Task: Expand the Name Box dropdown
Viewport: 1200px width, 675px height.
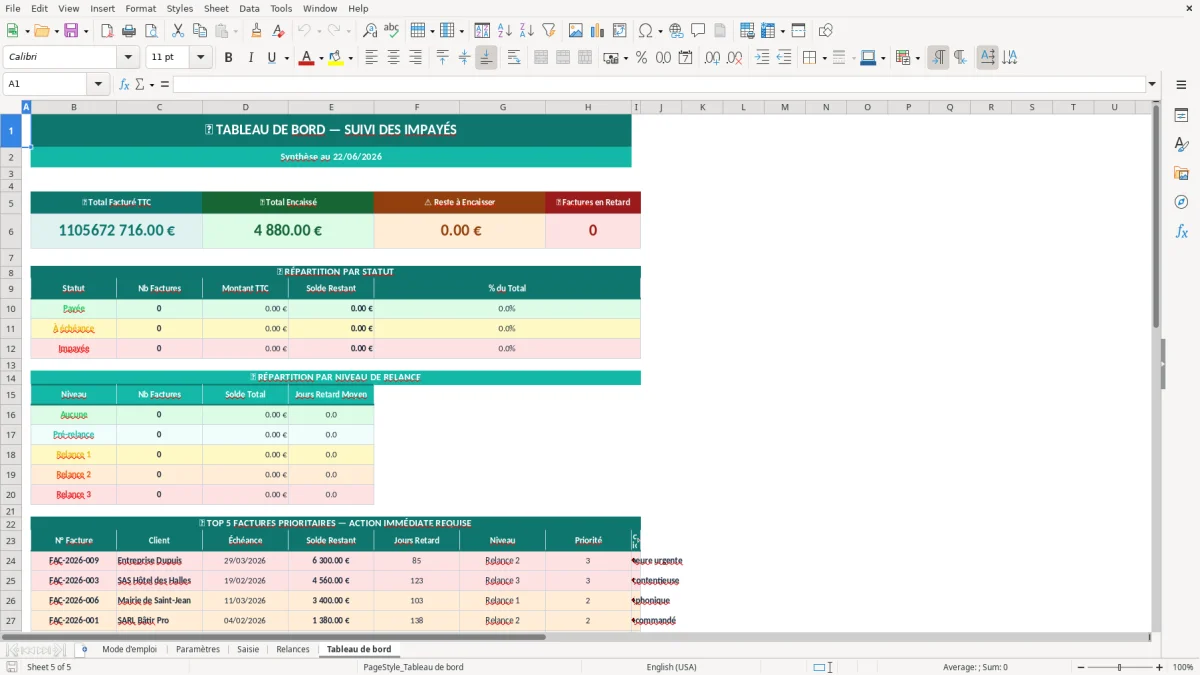Action: (99, 84)
